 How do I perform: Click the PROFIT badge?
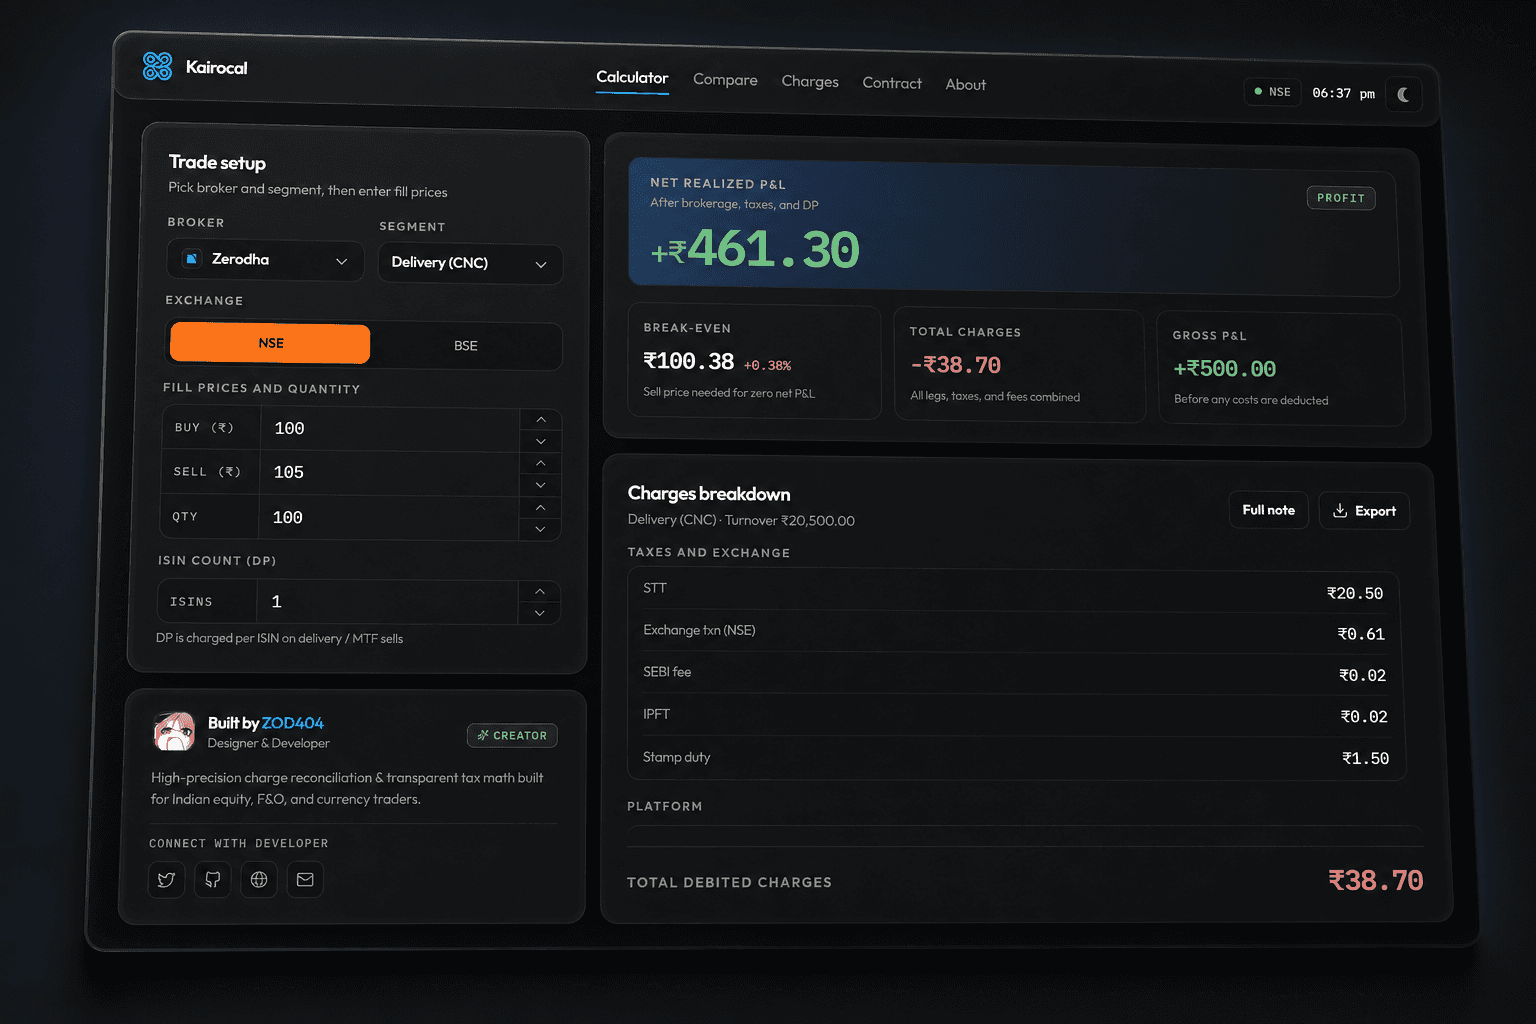[1341, 198]
